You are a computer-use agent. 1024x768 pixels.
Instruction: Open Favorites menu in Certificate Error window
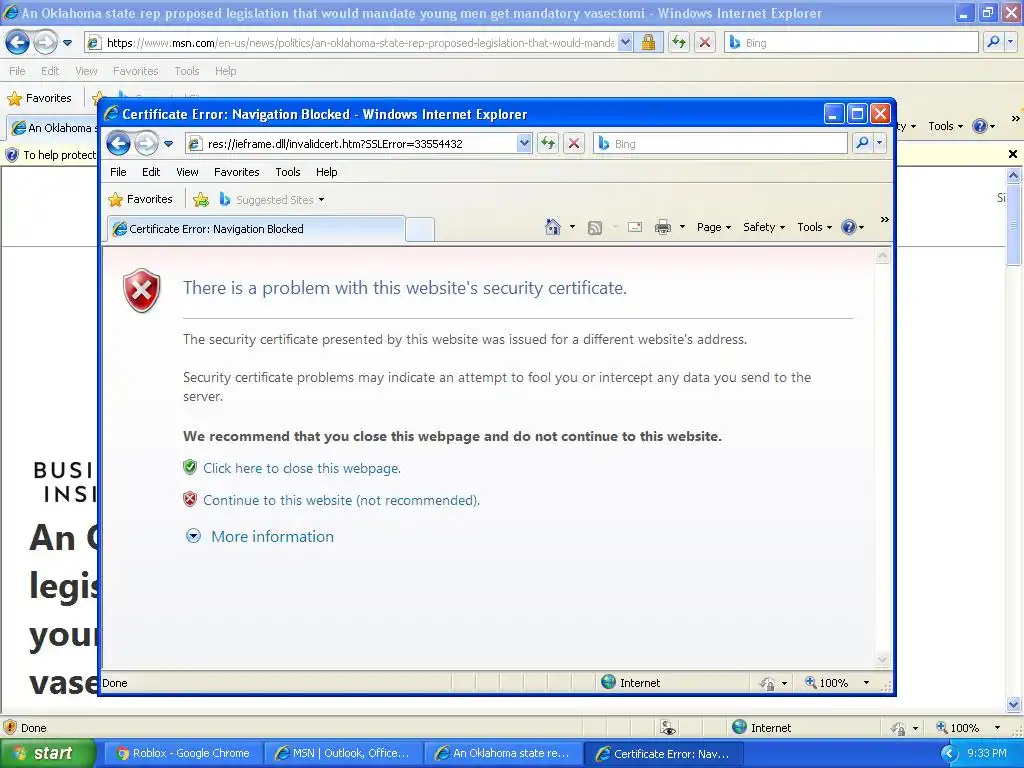click(x=236, y=172)
